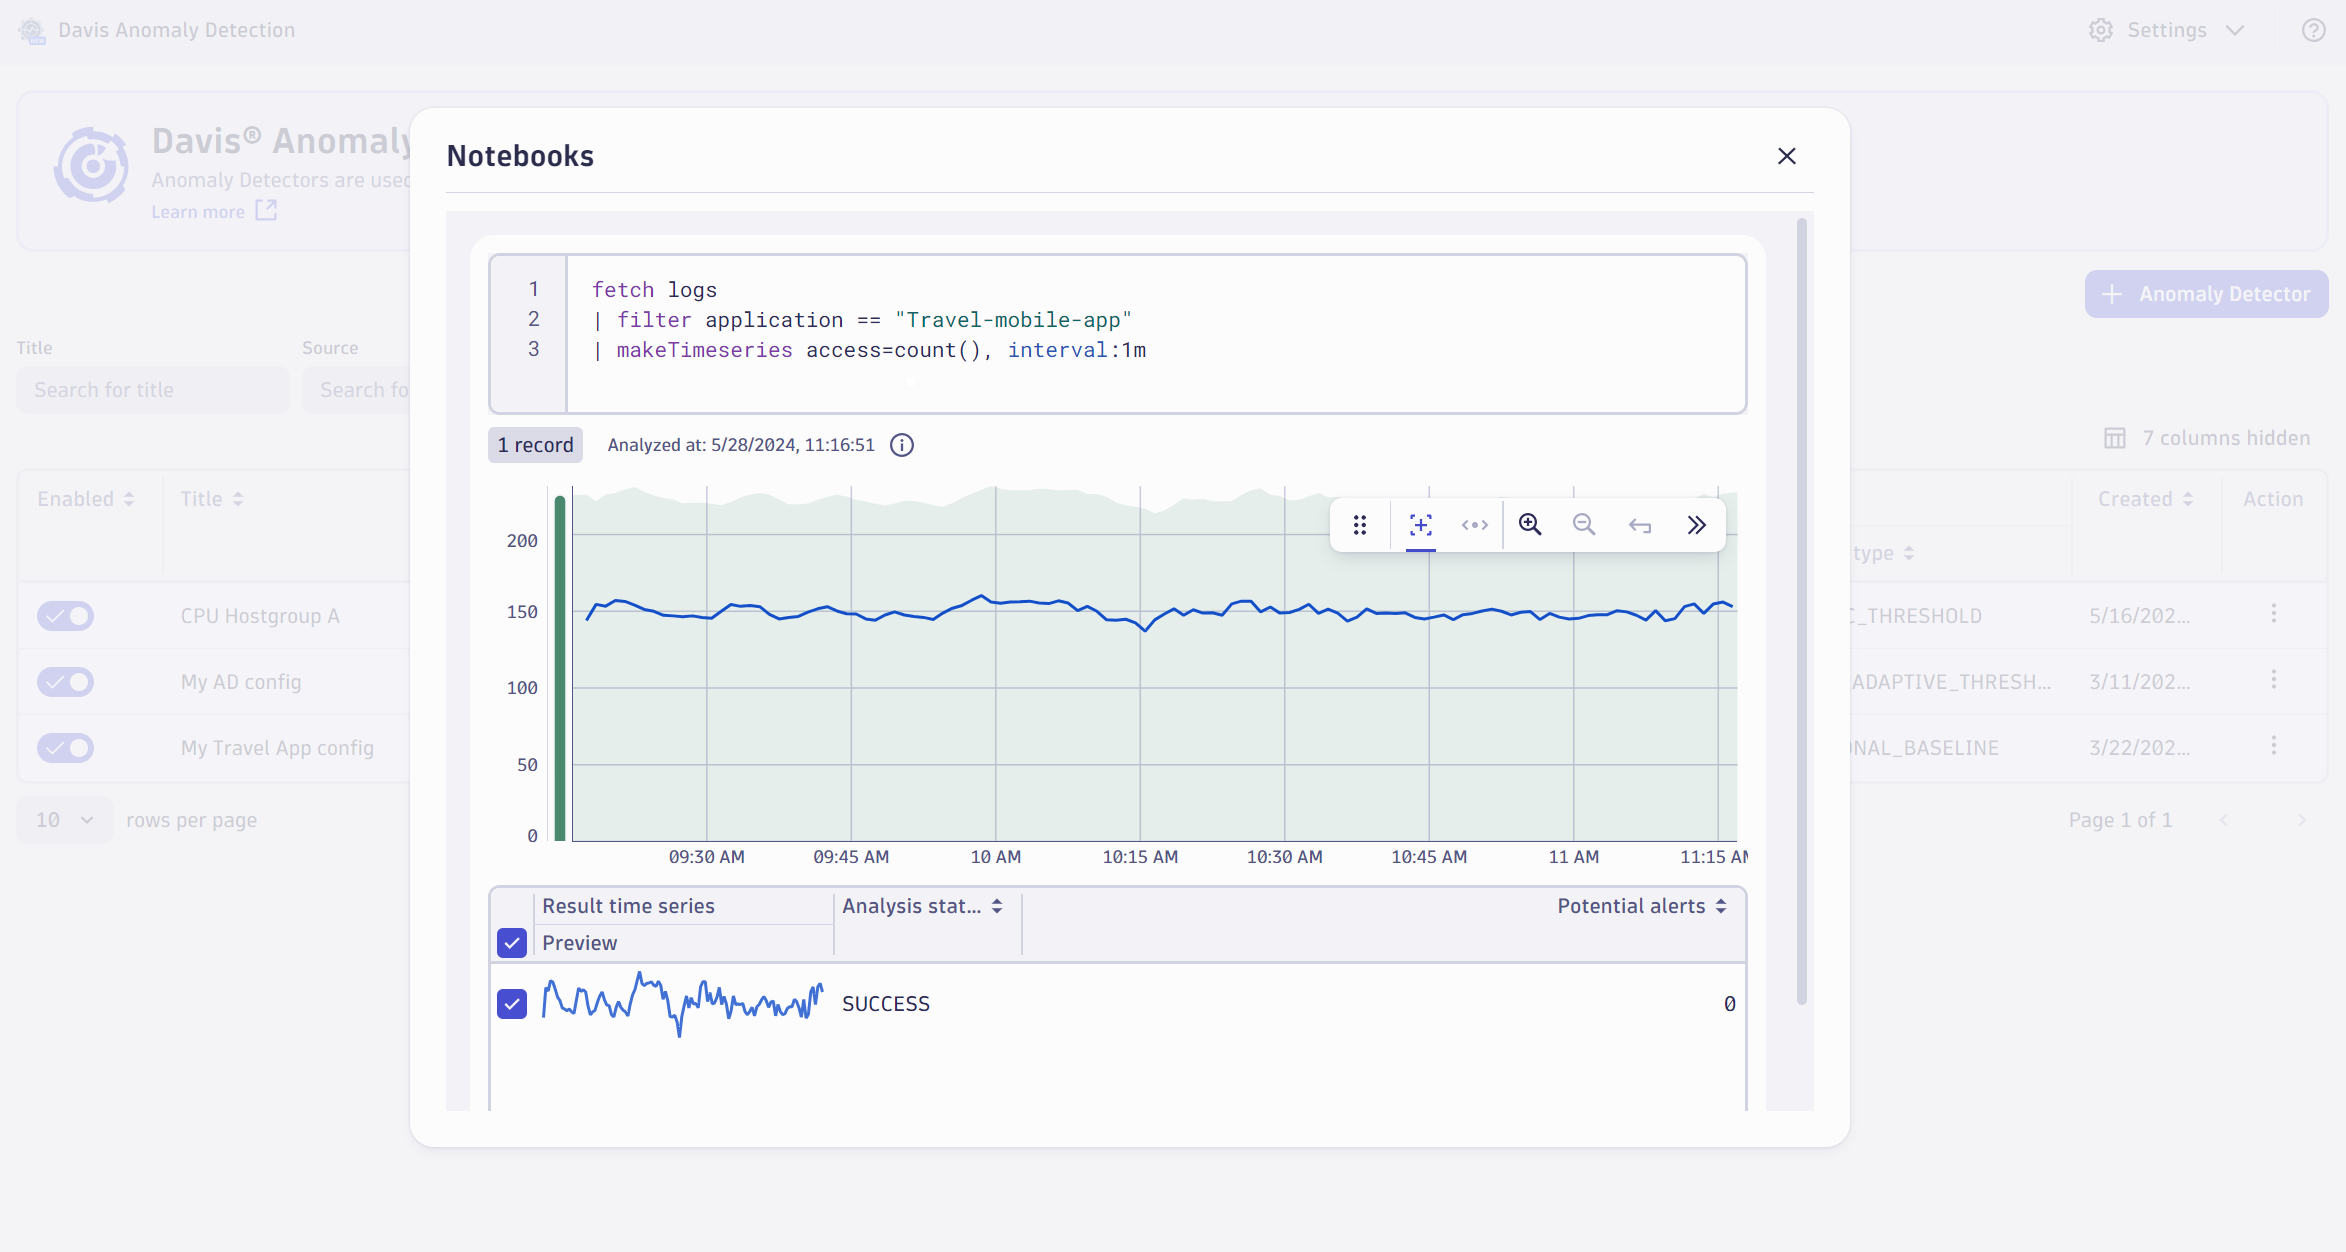Click the Learn more link
This screenshot has width=2346, height=1252.
click(x=198, y=211)
